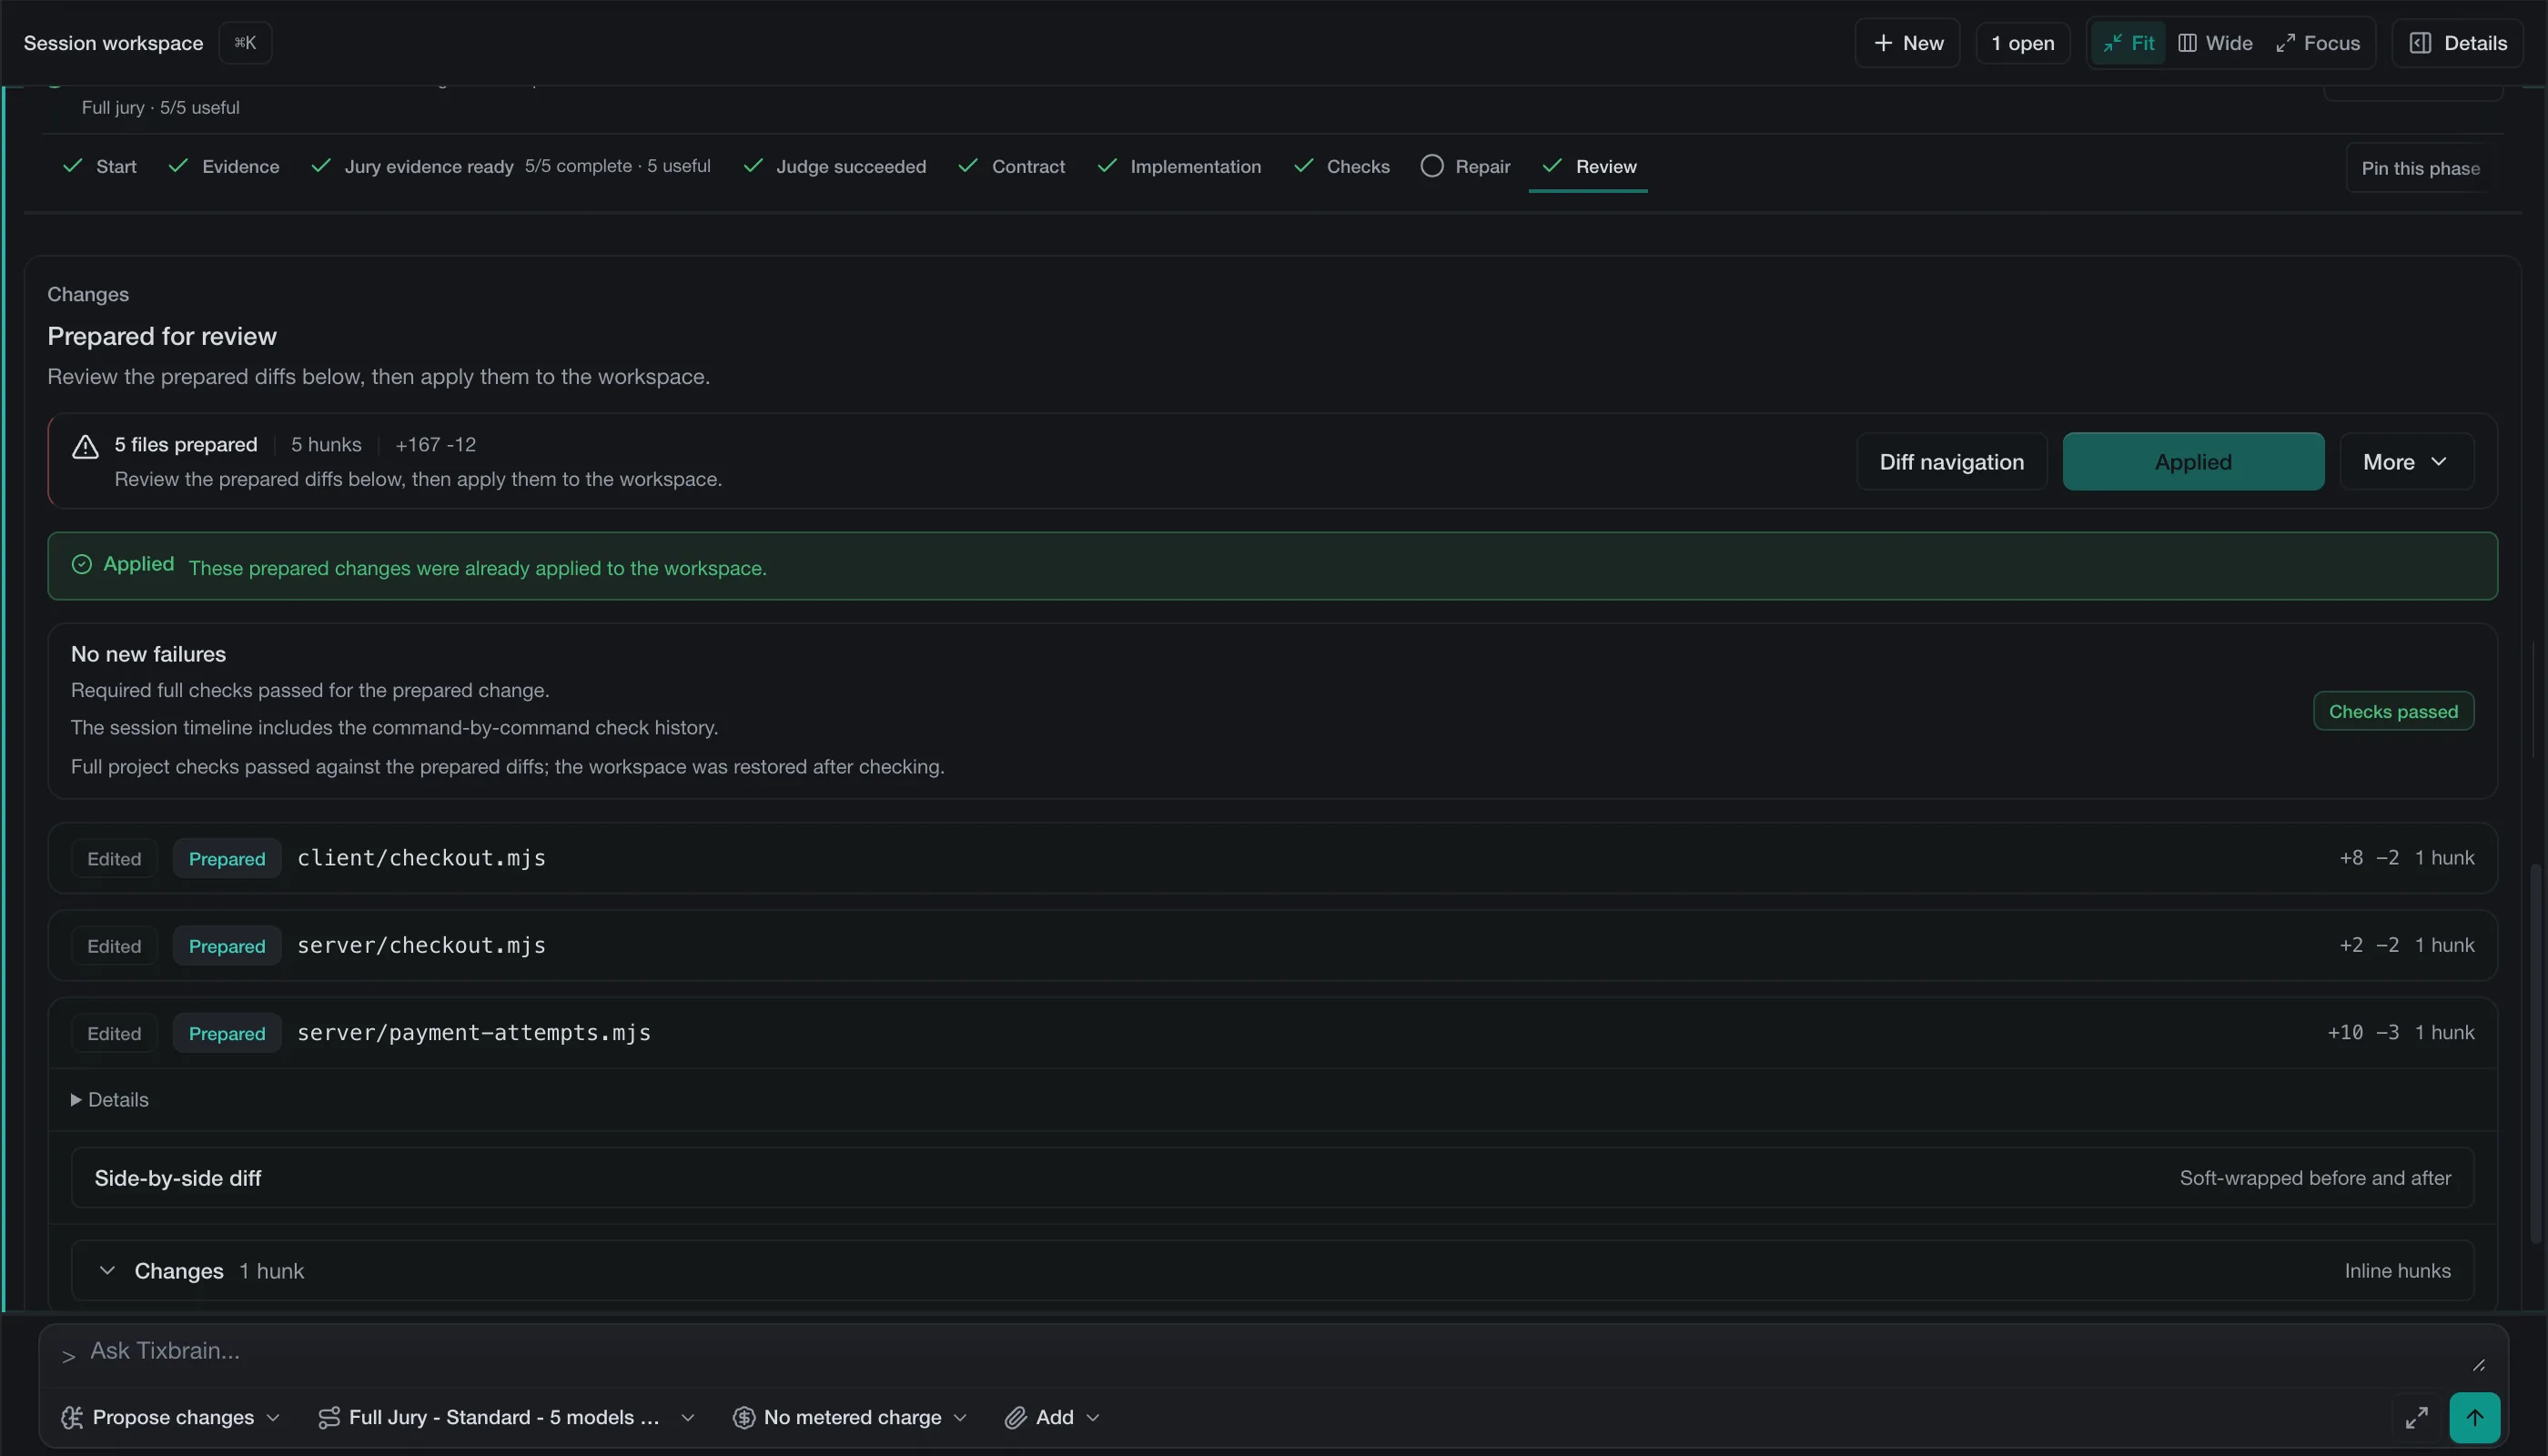
Task: Open the No metered charge dropdown
Action: click(850, 1417)
